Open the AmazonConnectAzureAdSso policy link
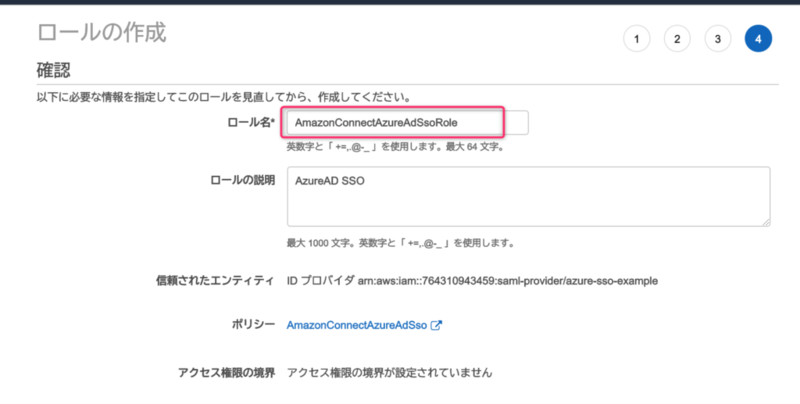800x404 pixels. 357,325
